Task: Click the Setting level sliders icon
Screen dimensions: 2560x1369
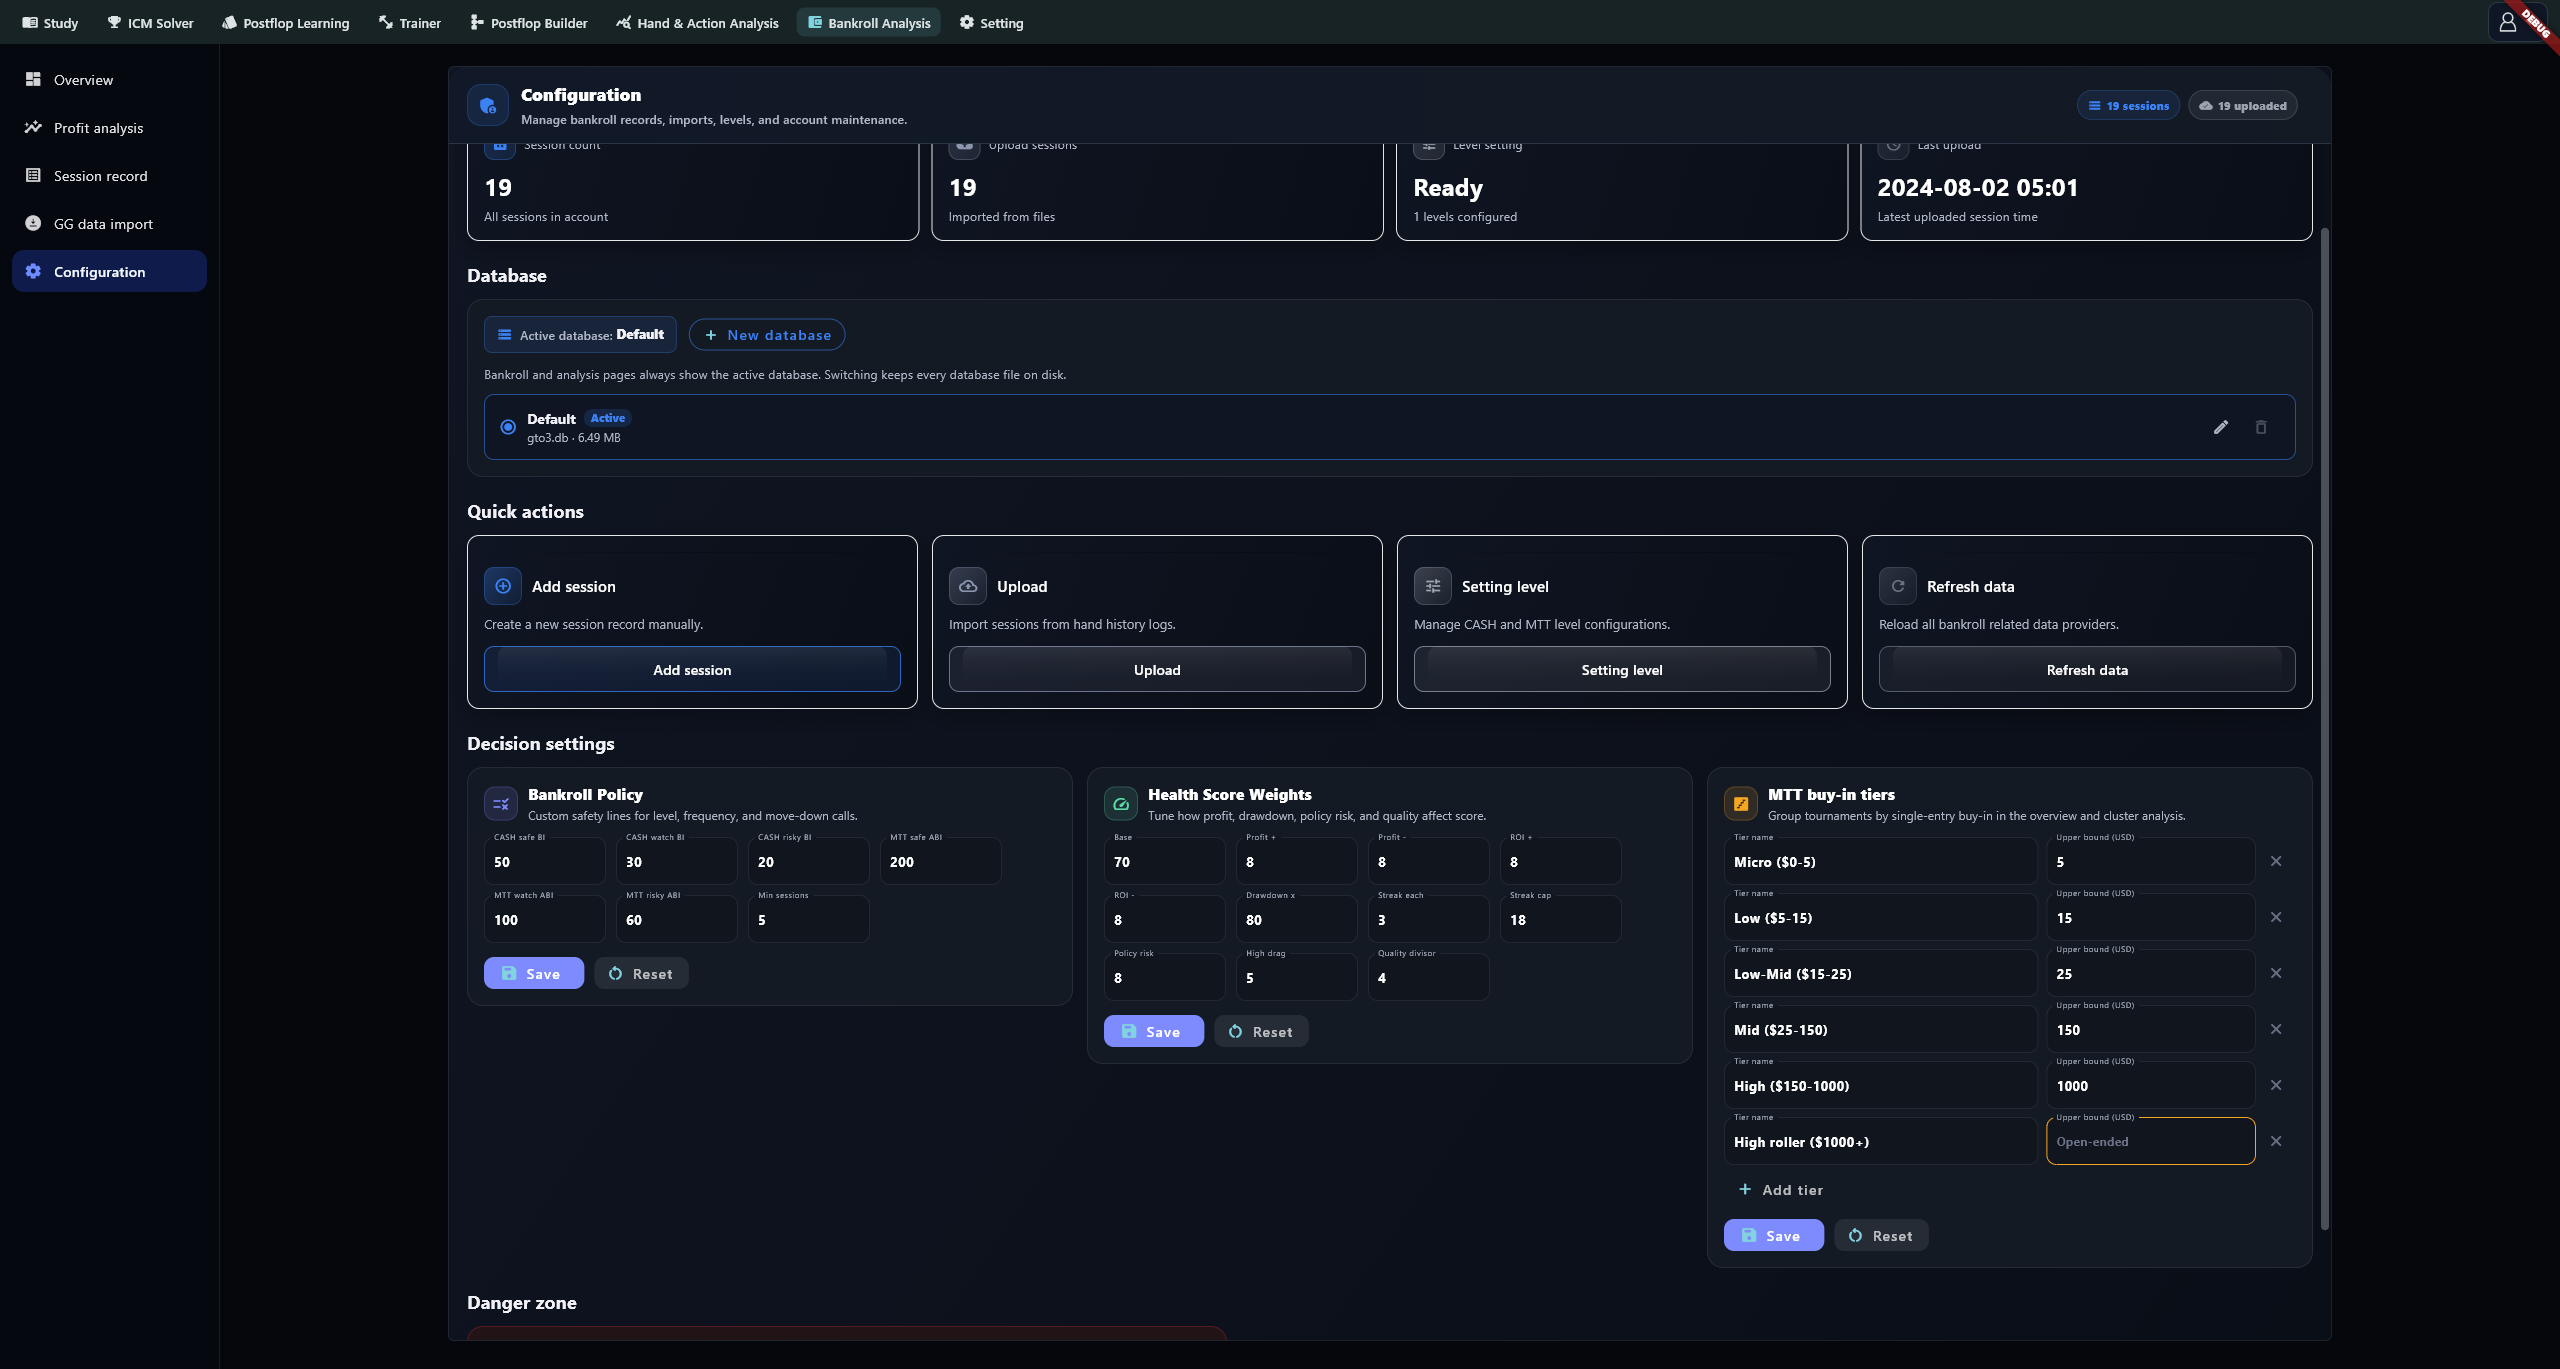Action: [1432, 586]
